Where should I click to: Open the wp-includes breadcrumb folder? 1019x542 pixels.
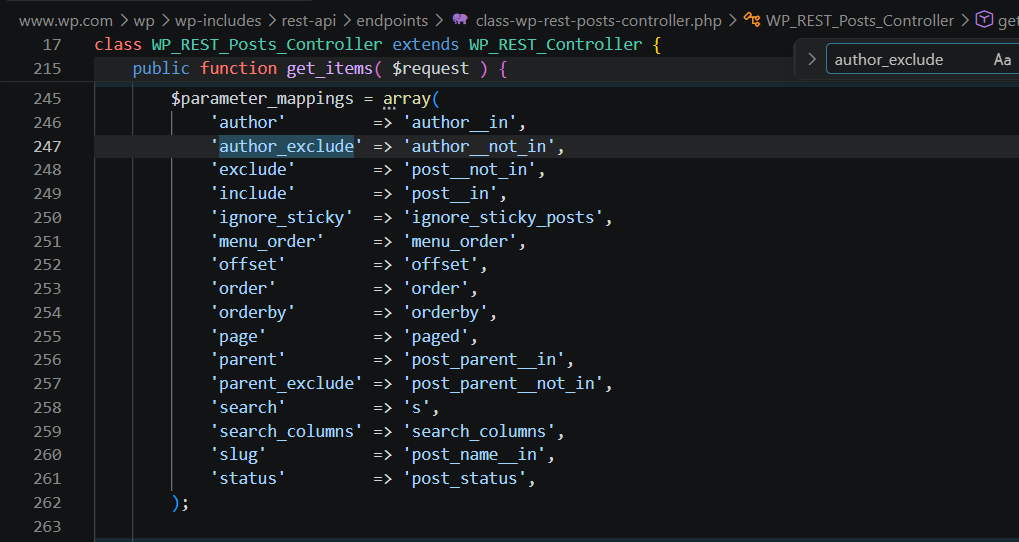(218, 21)
